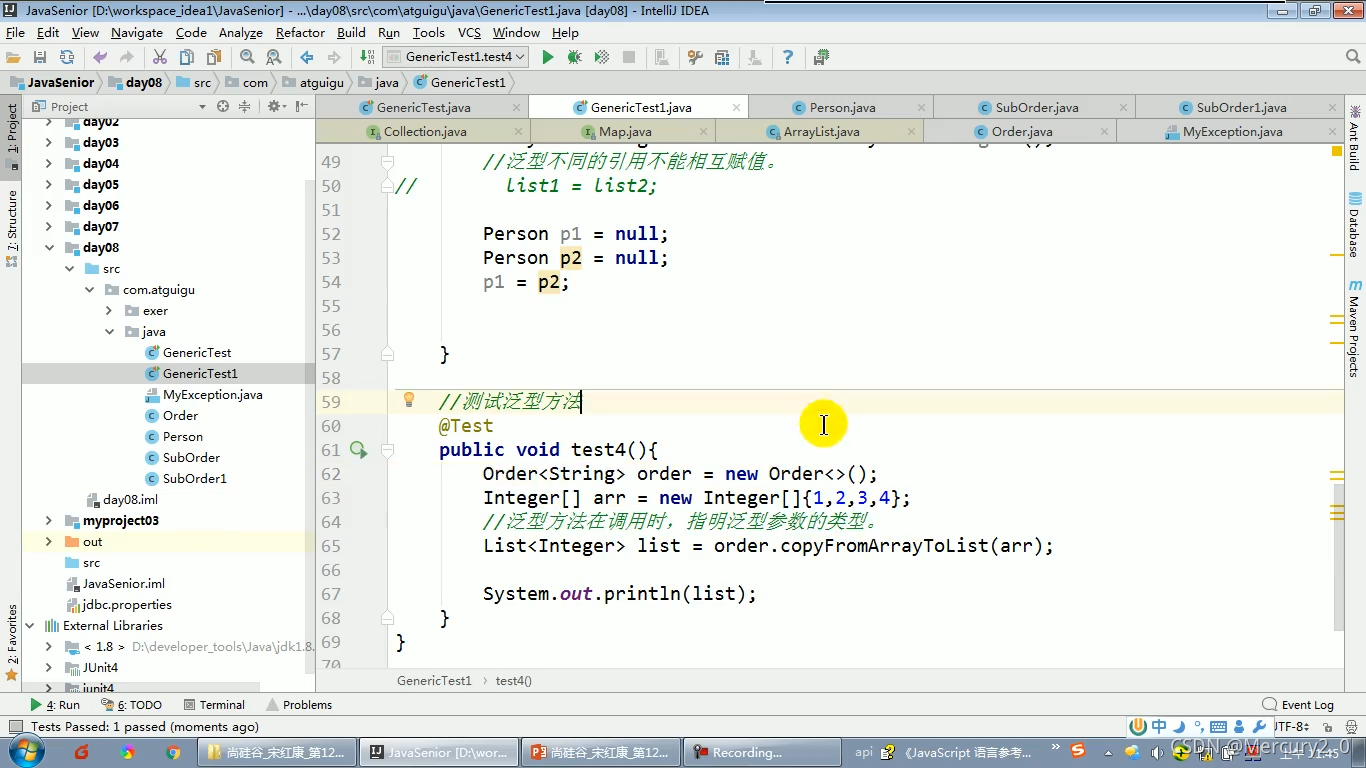Expand the myproject03 module

(x=48, y=521)
